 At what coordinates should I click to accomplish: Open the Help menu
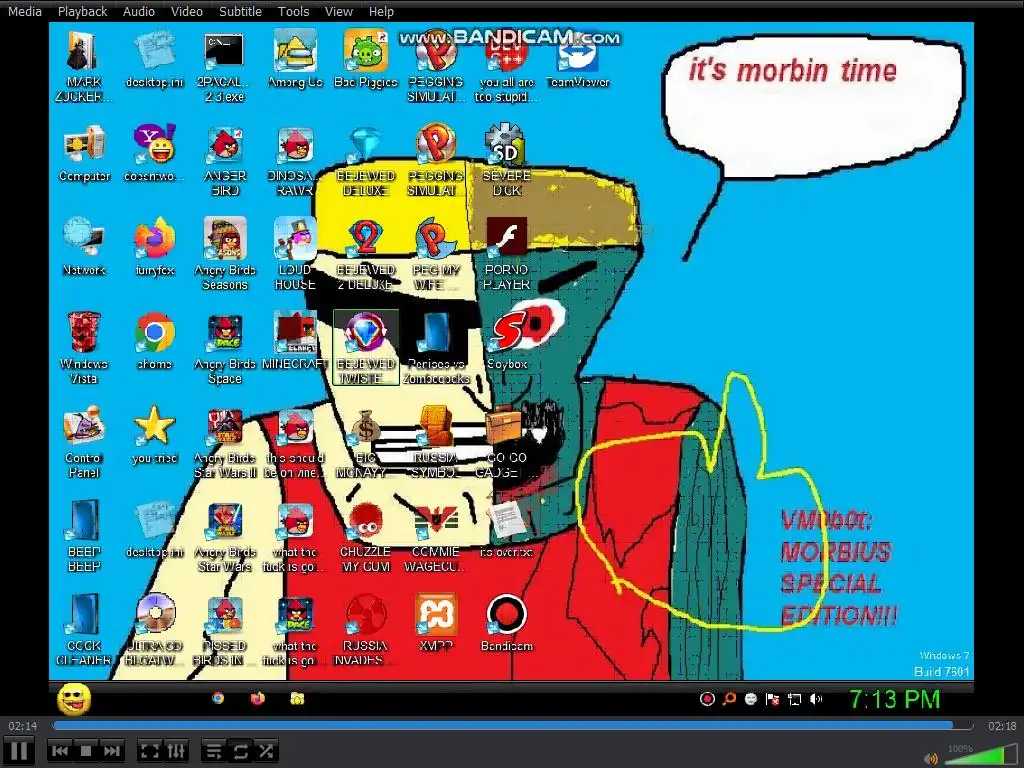[381, 11]
